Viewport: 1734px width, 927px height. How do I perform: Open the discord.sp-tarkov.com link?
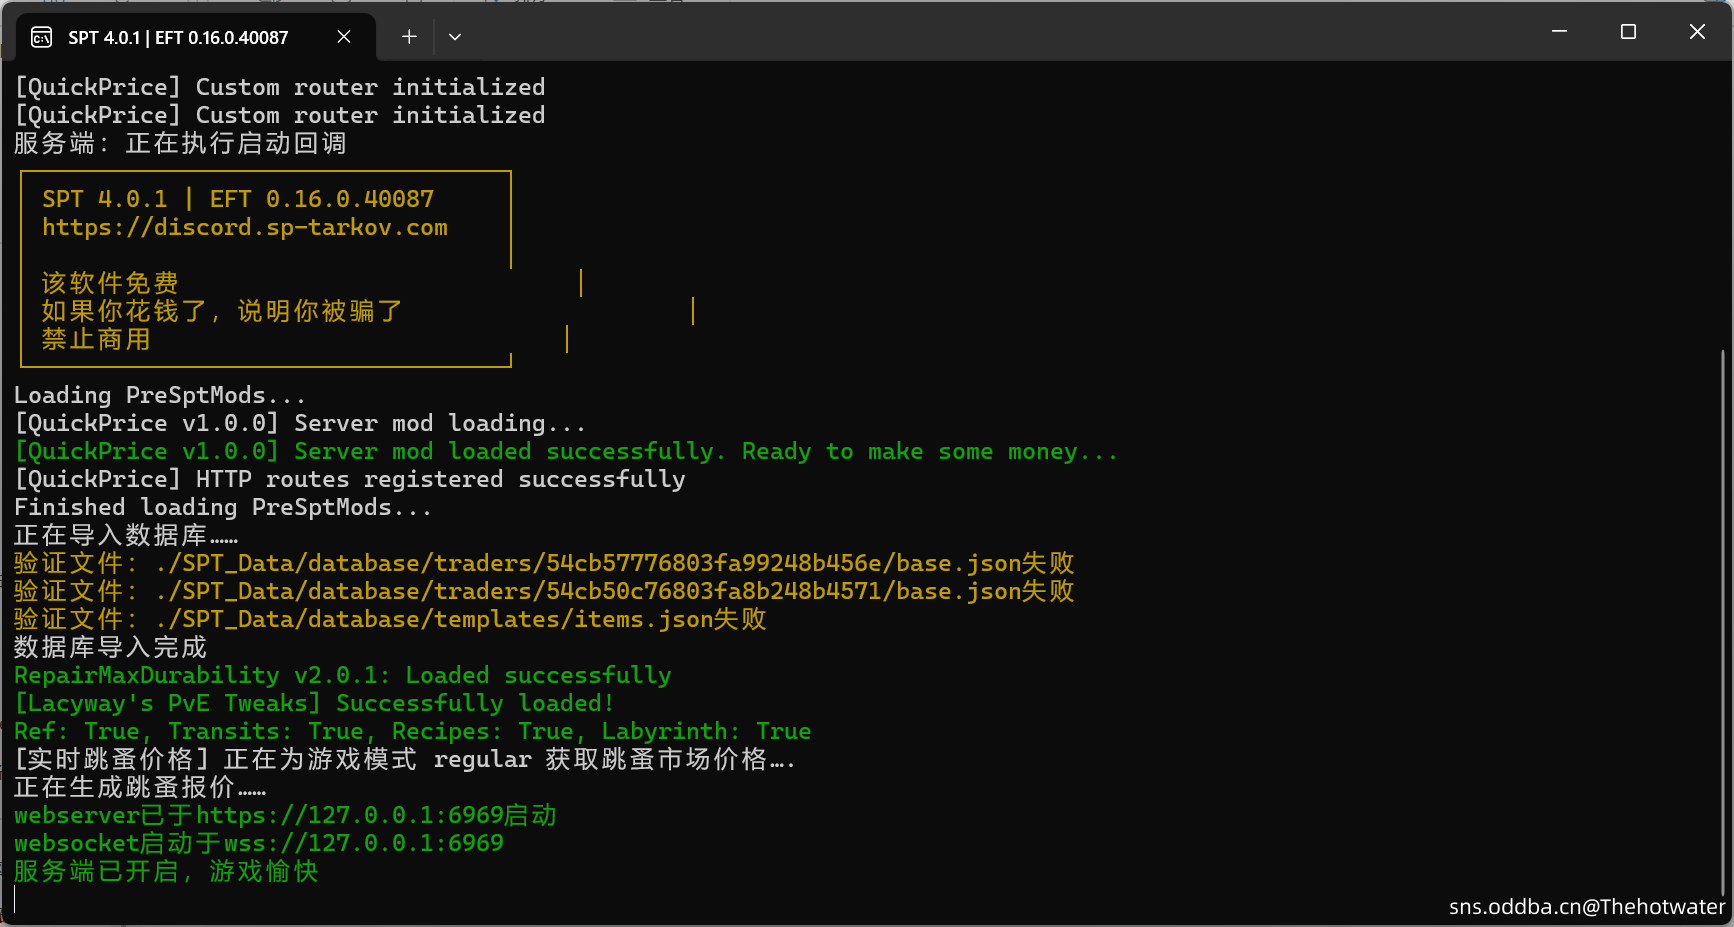244,228
